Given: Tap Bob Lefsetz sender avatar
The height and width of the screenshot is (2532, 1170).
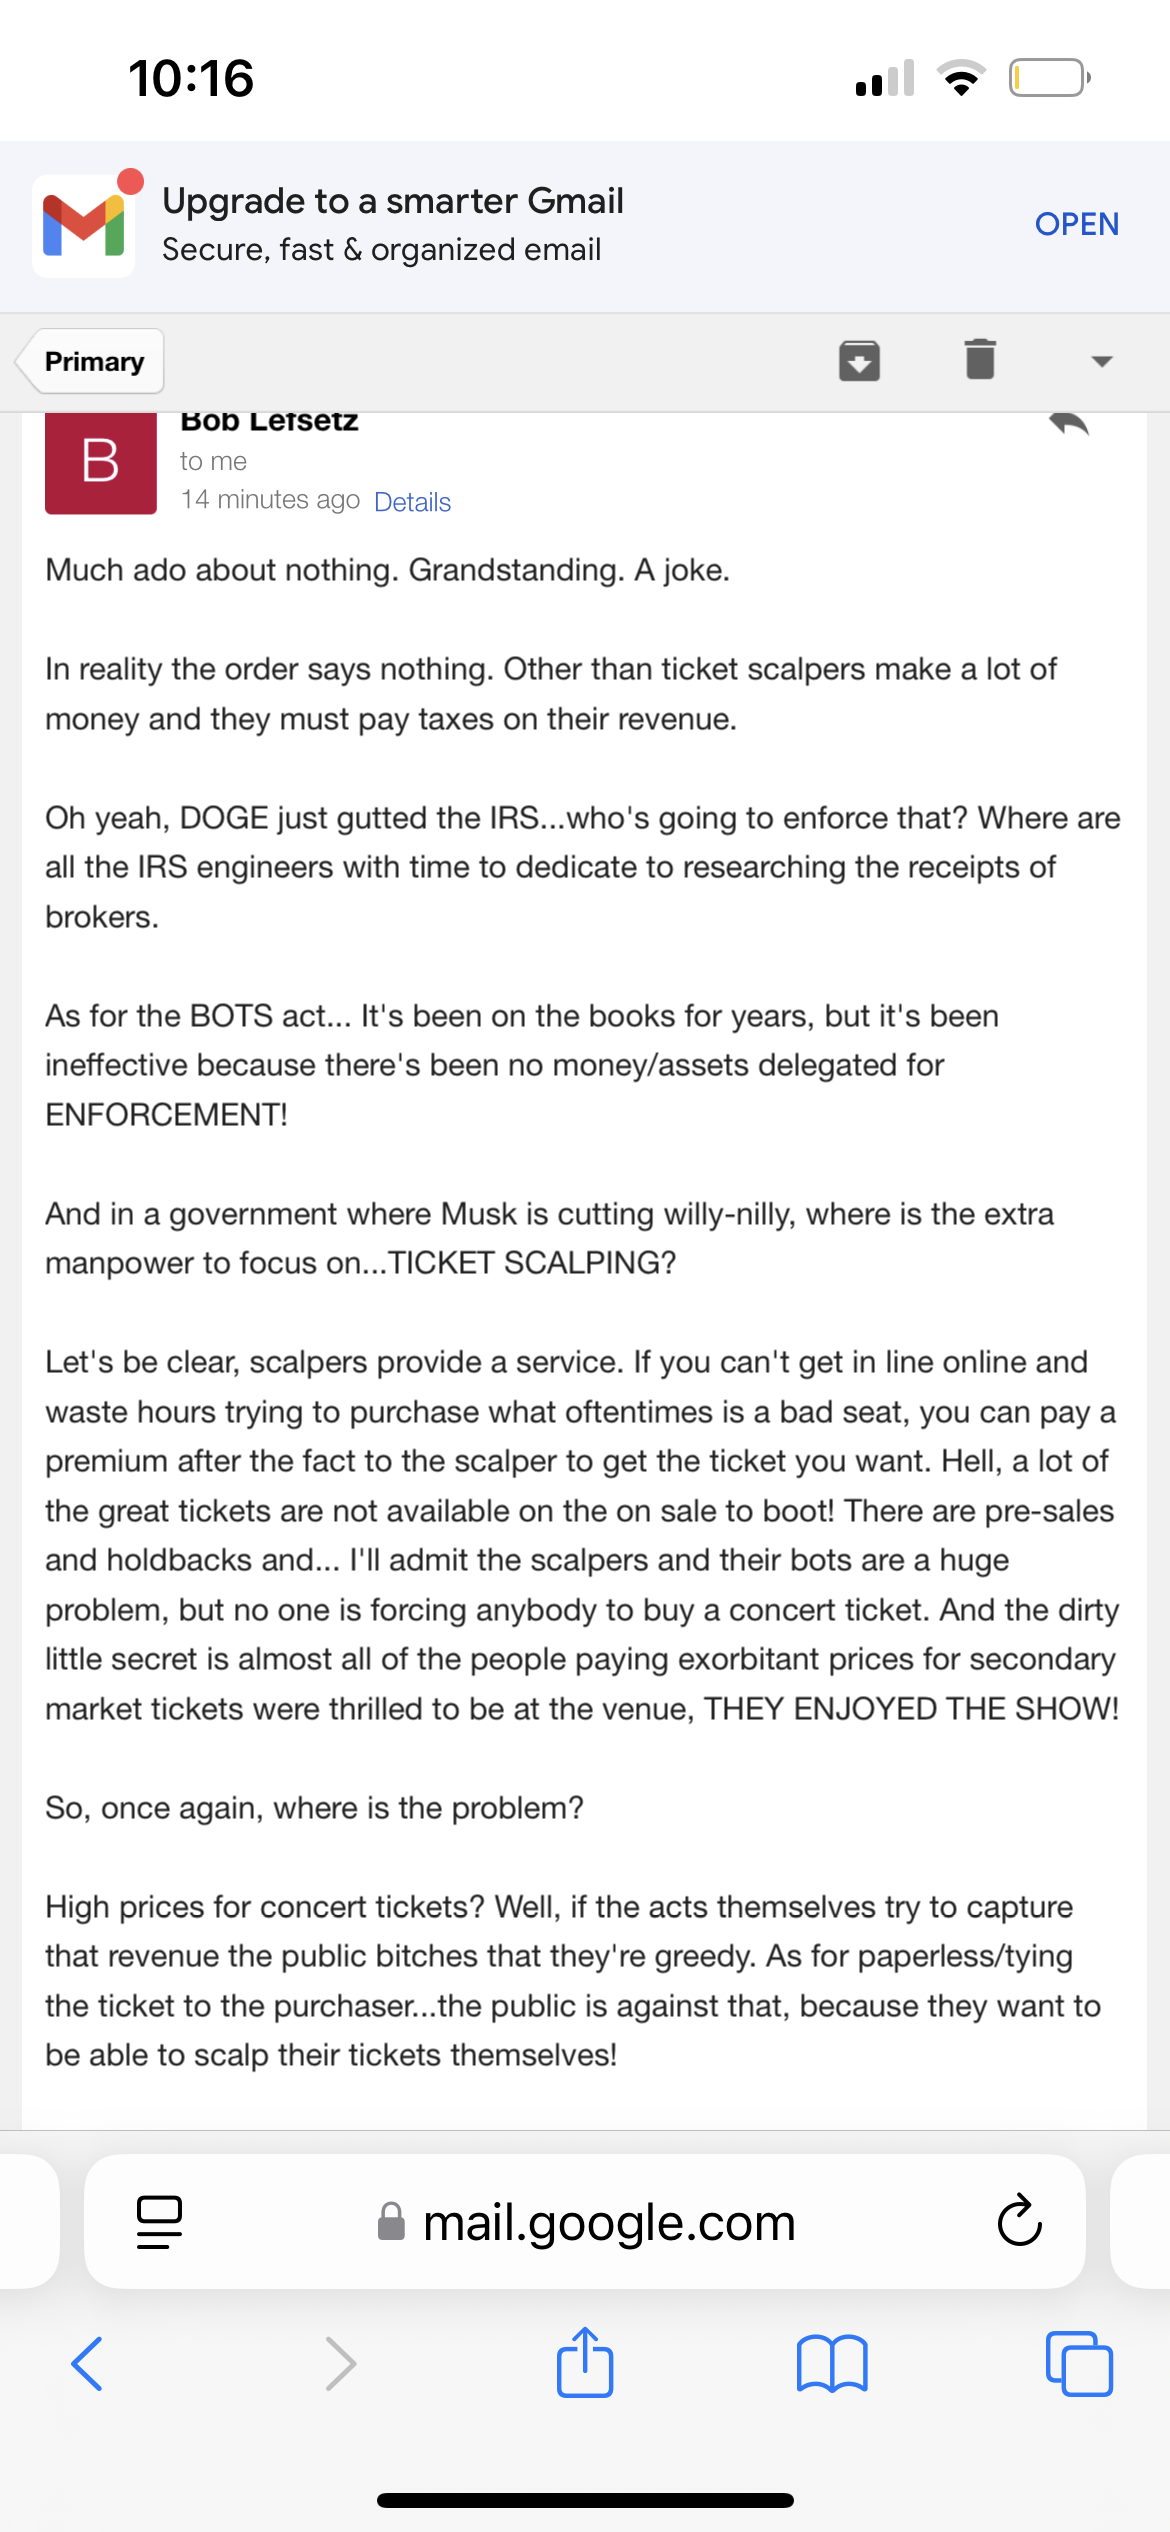Looking at the screenshot, I should (101, 463).
